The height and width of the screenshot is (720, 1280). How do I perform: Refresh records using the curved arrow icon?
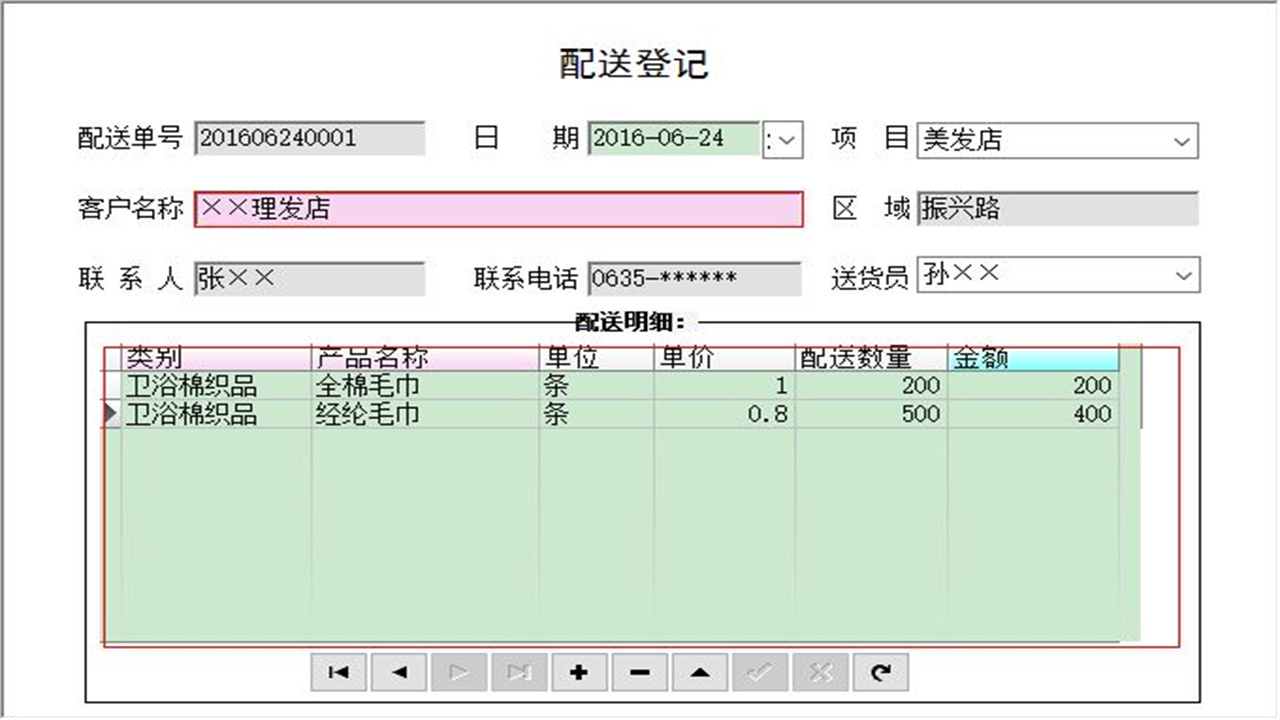(x=878, y=672)
